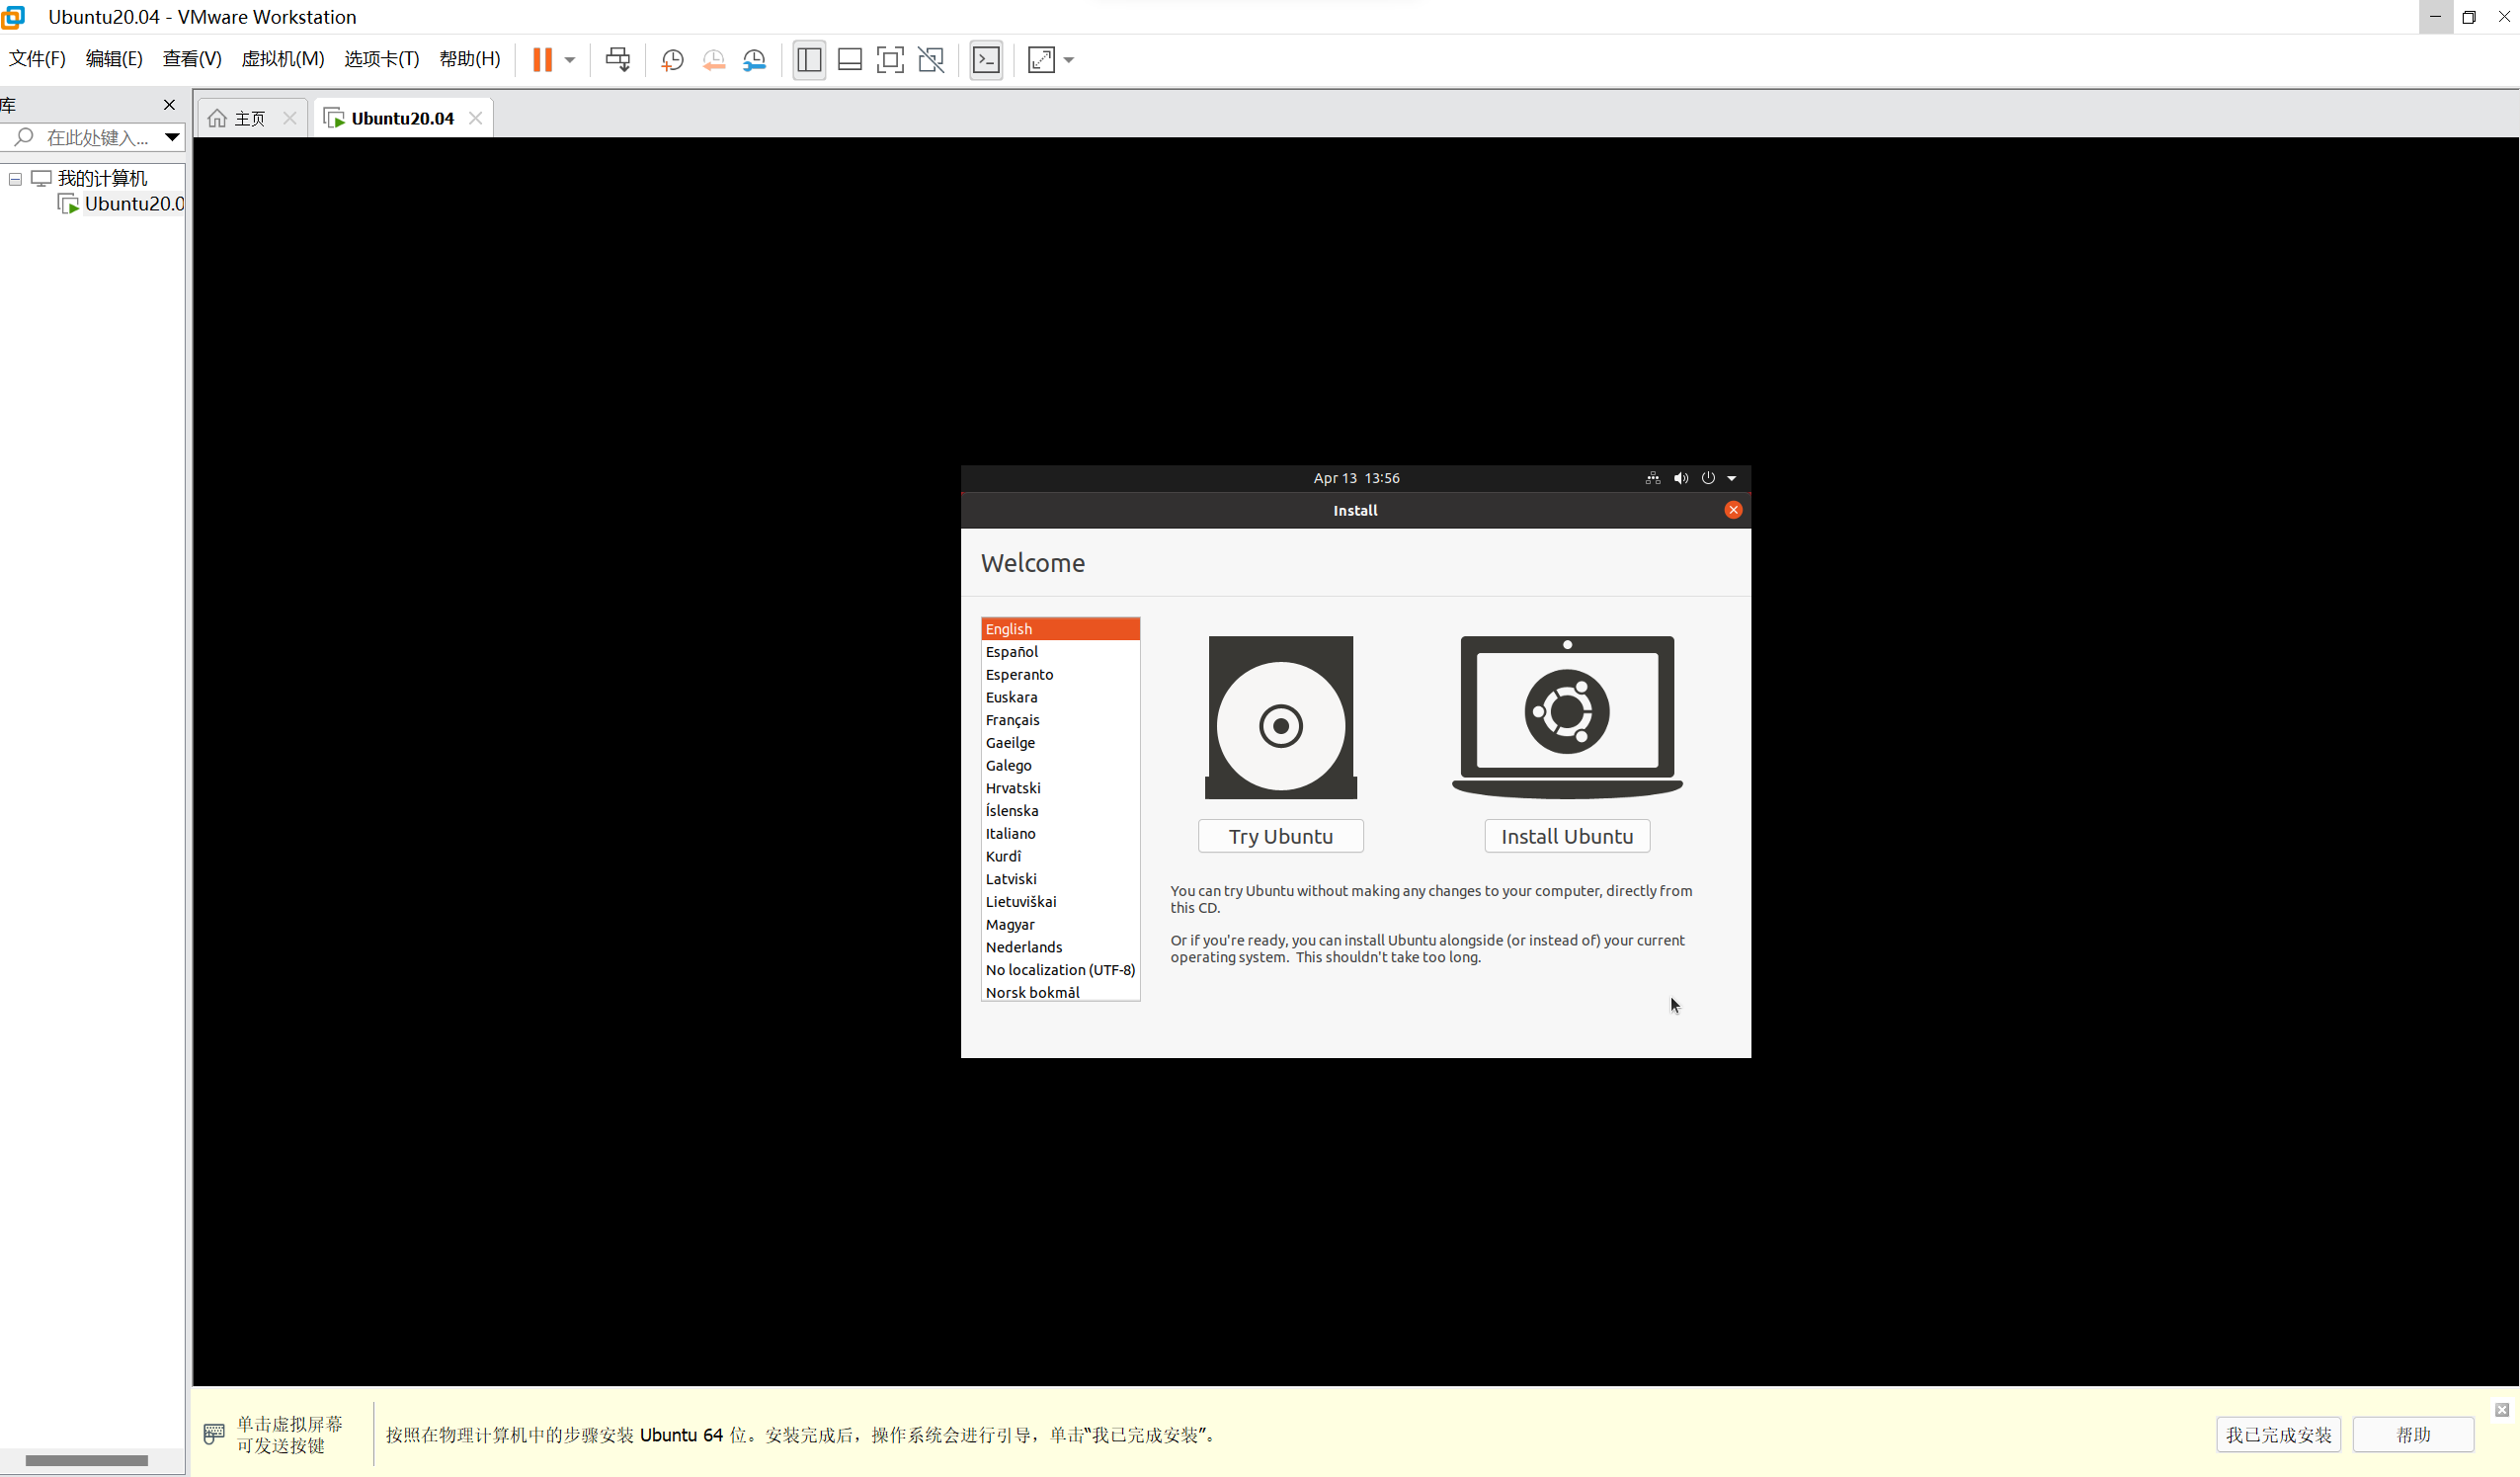Take a snapshot of the VM
Viewport: 2520px width, 1477px height.
[x=673, y=60]
